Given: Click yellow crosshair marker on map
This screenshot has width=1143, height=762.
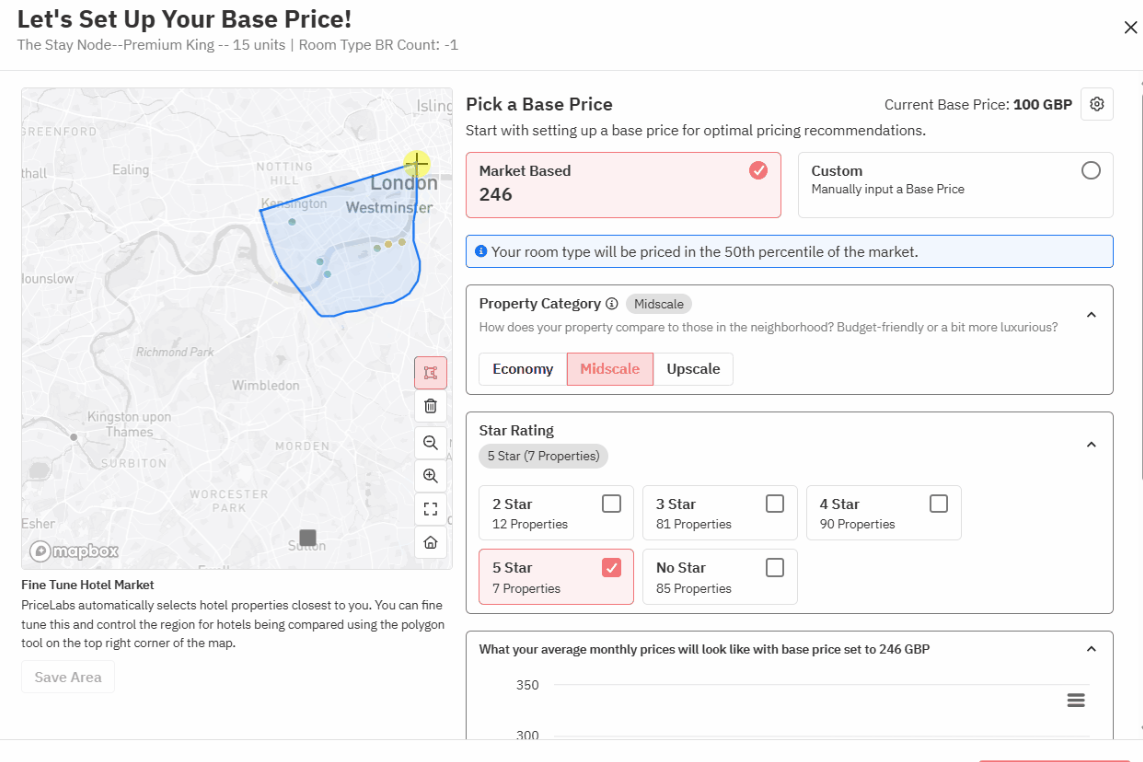Looking at the screenshot, I should click(x=417, y=164).
